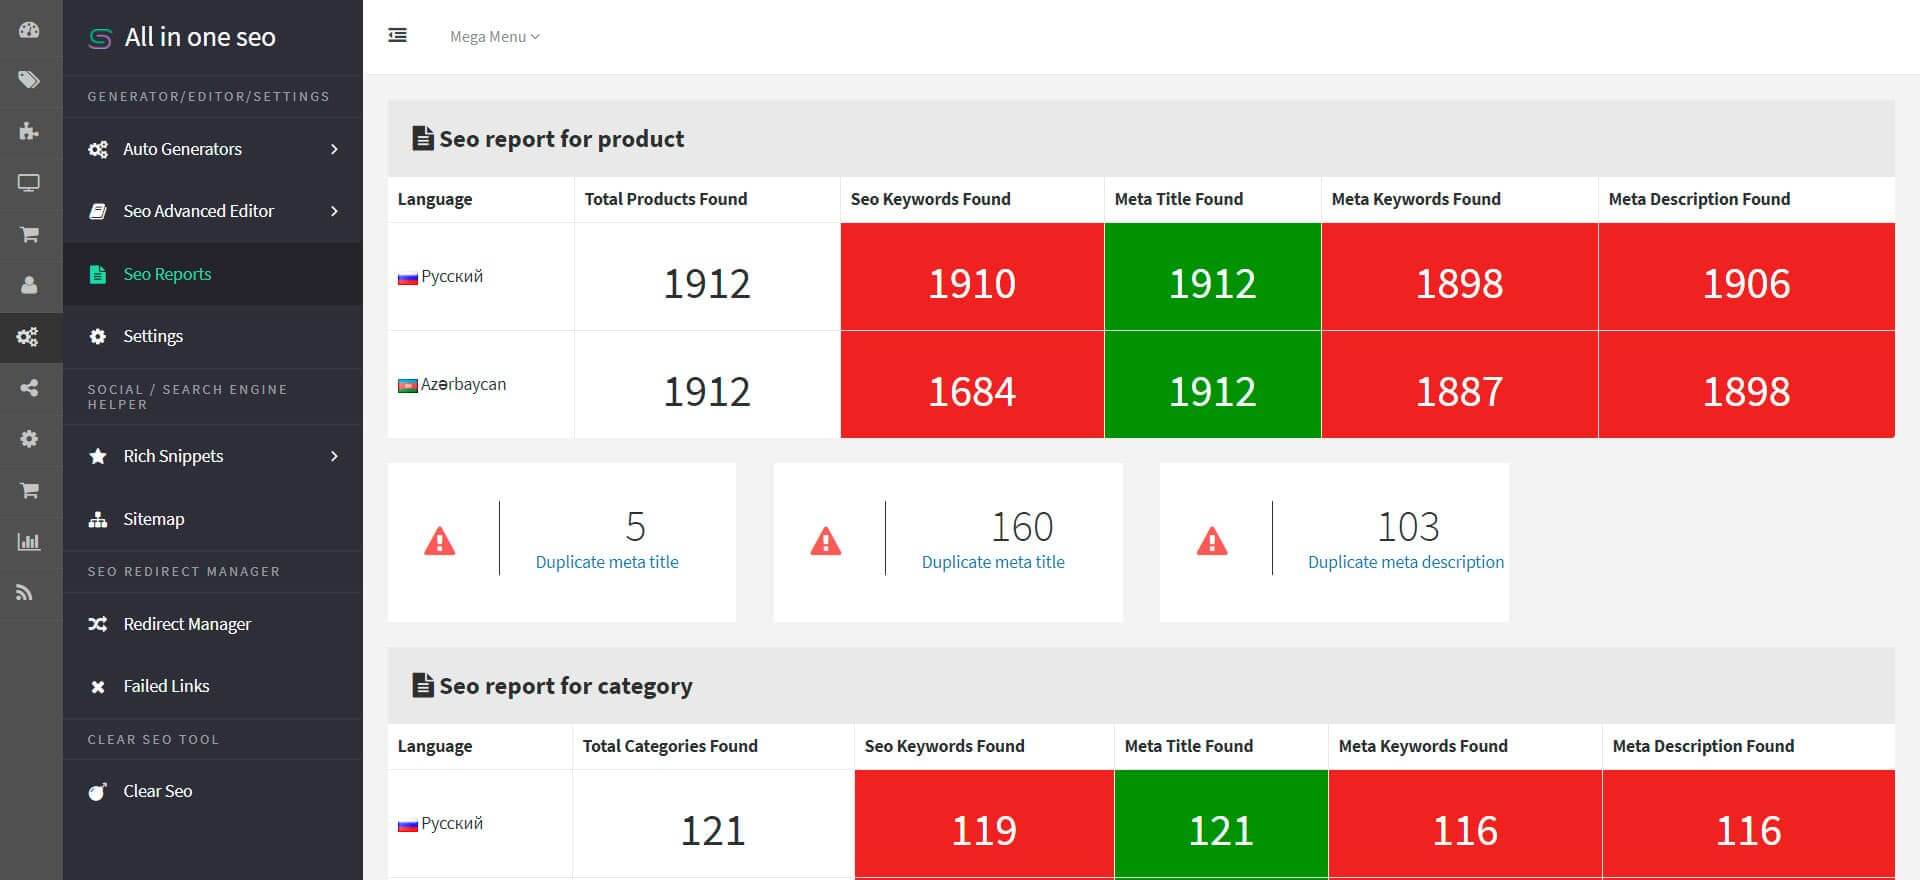Open the user profile icon in left strip
The width and height of the screenshot is (1920, 880).
coord(29,285)
